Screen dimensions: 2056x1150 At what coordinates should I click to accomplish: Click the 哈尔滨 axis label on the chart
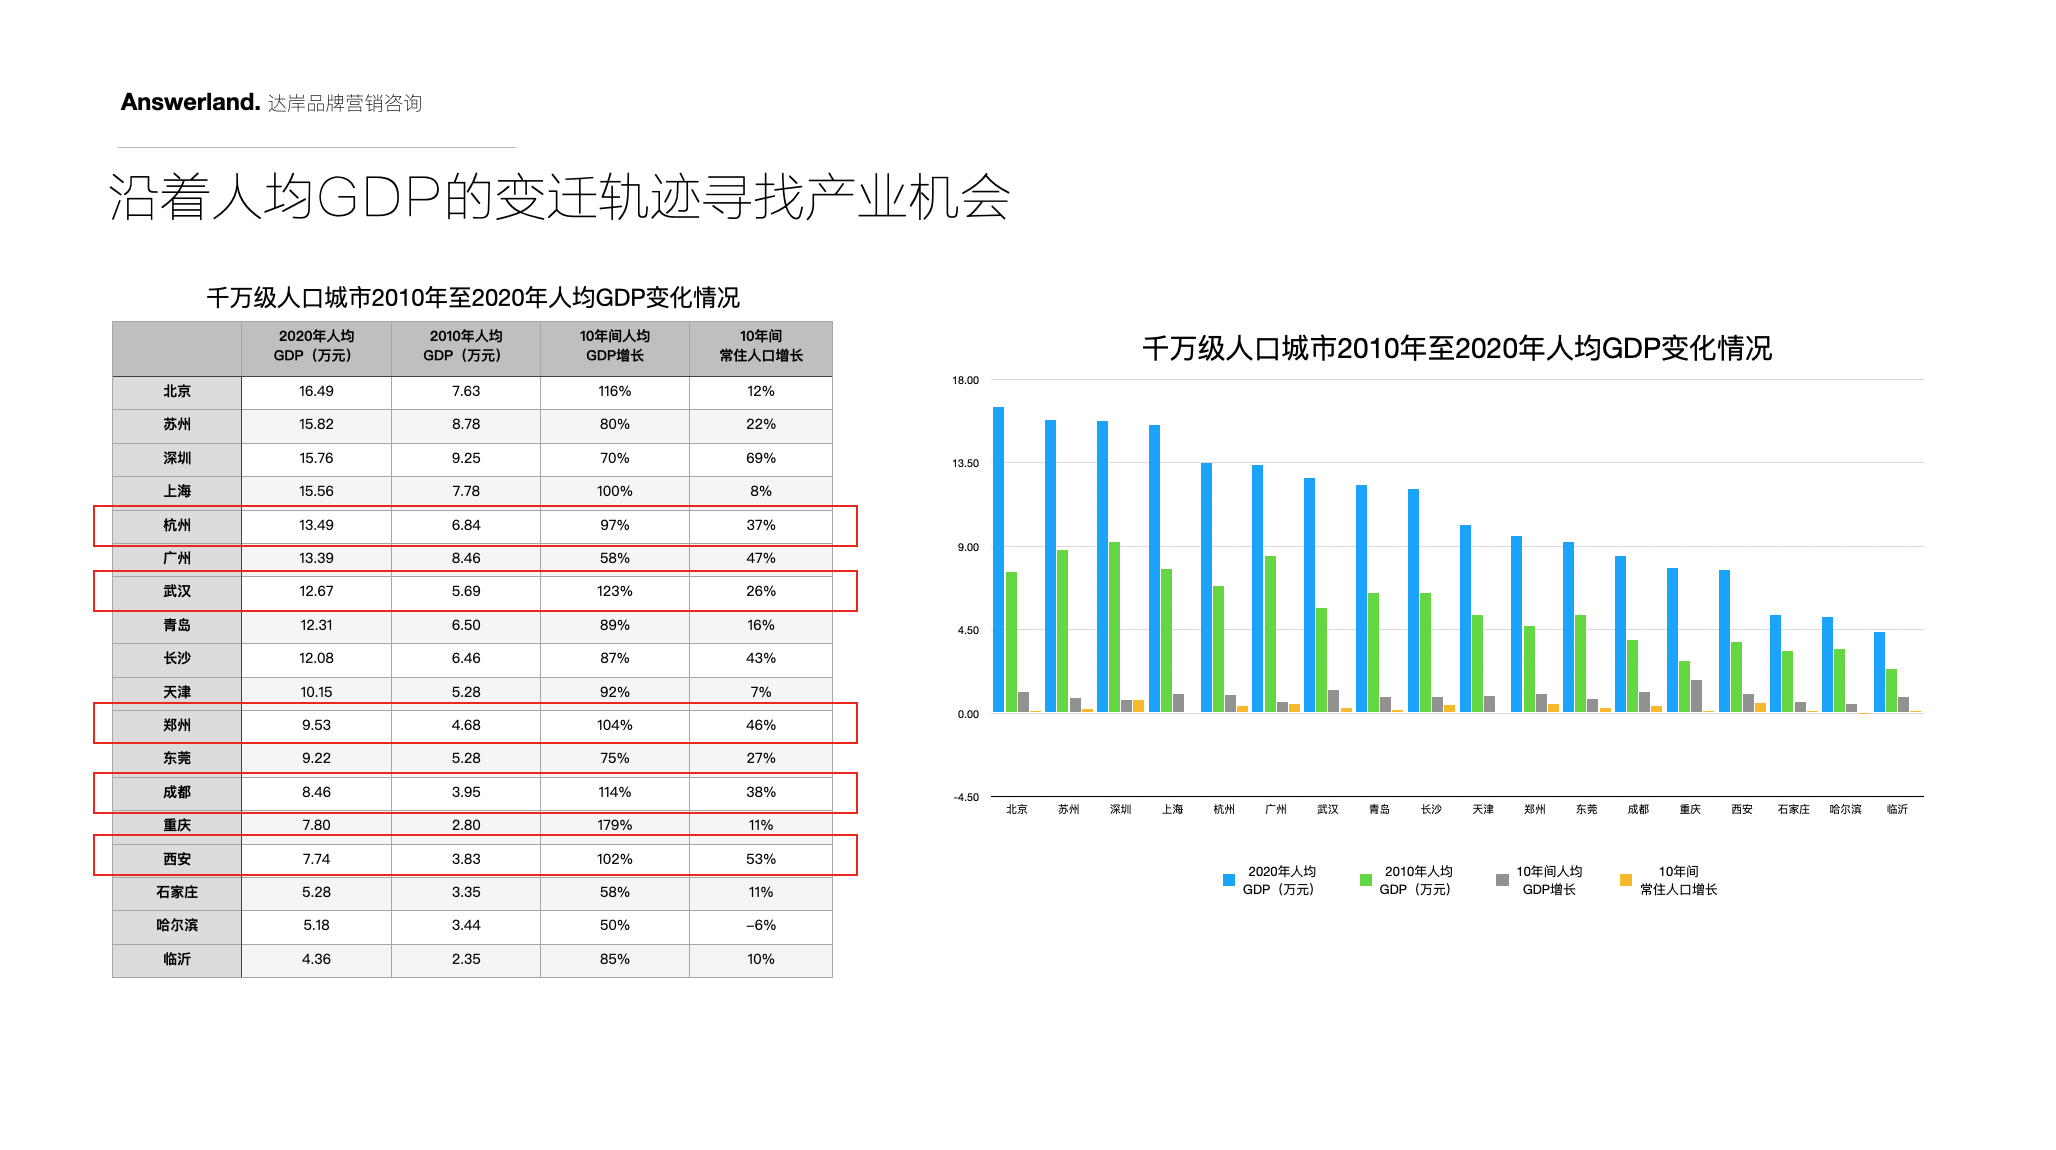pyautogui.click(x=1846, y=809)
